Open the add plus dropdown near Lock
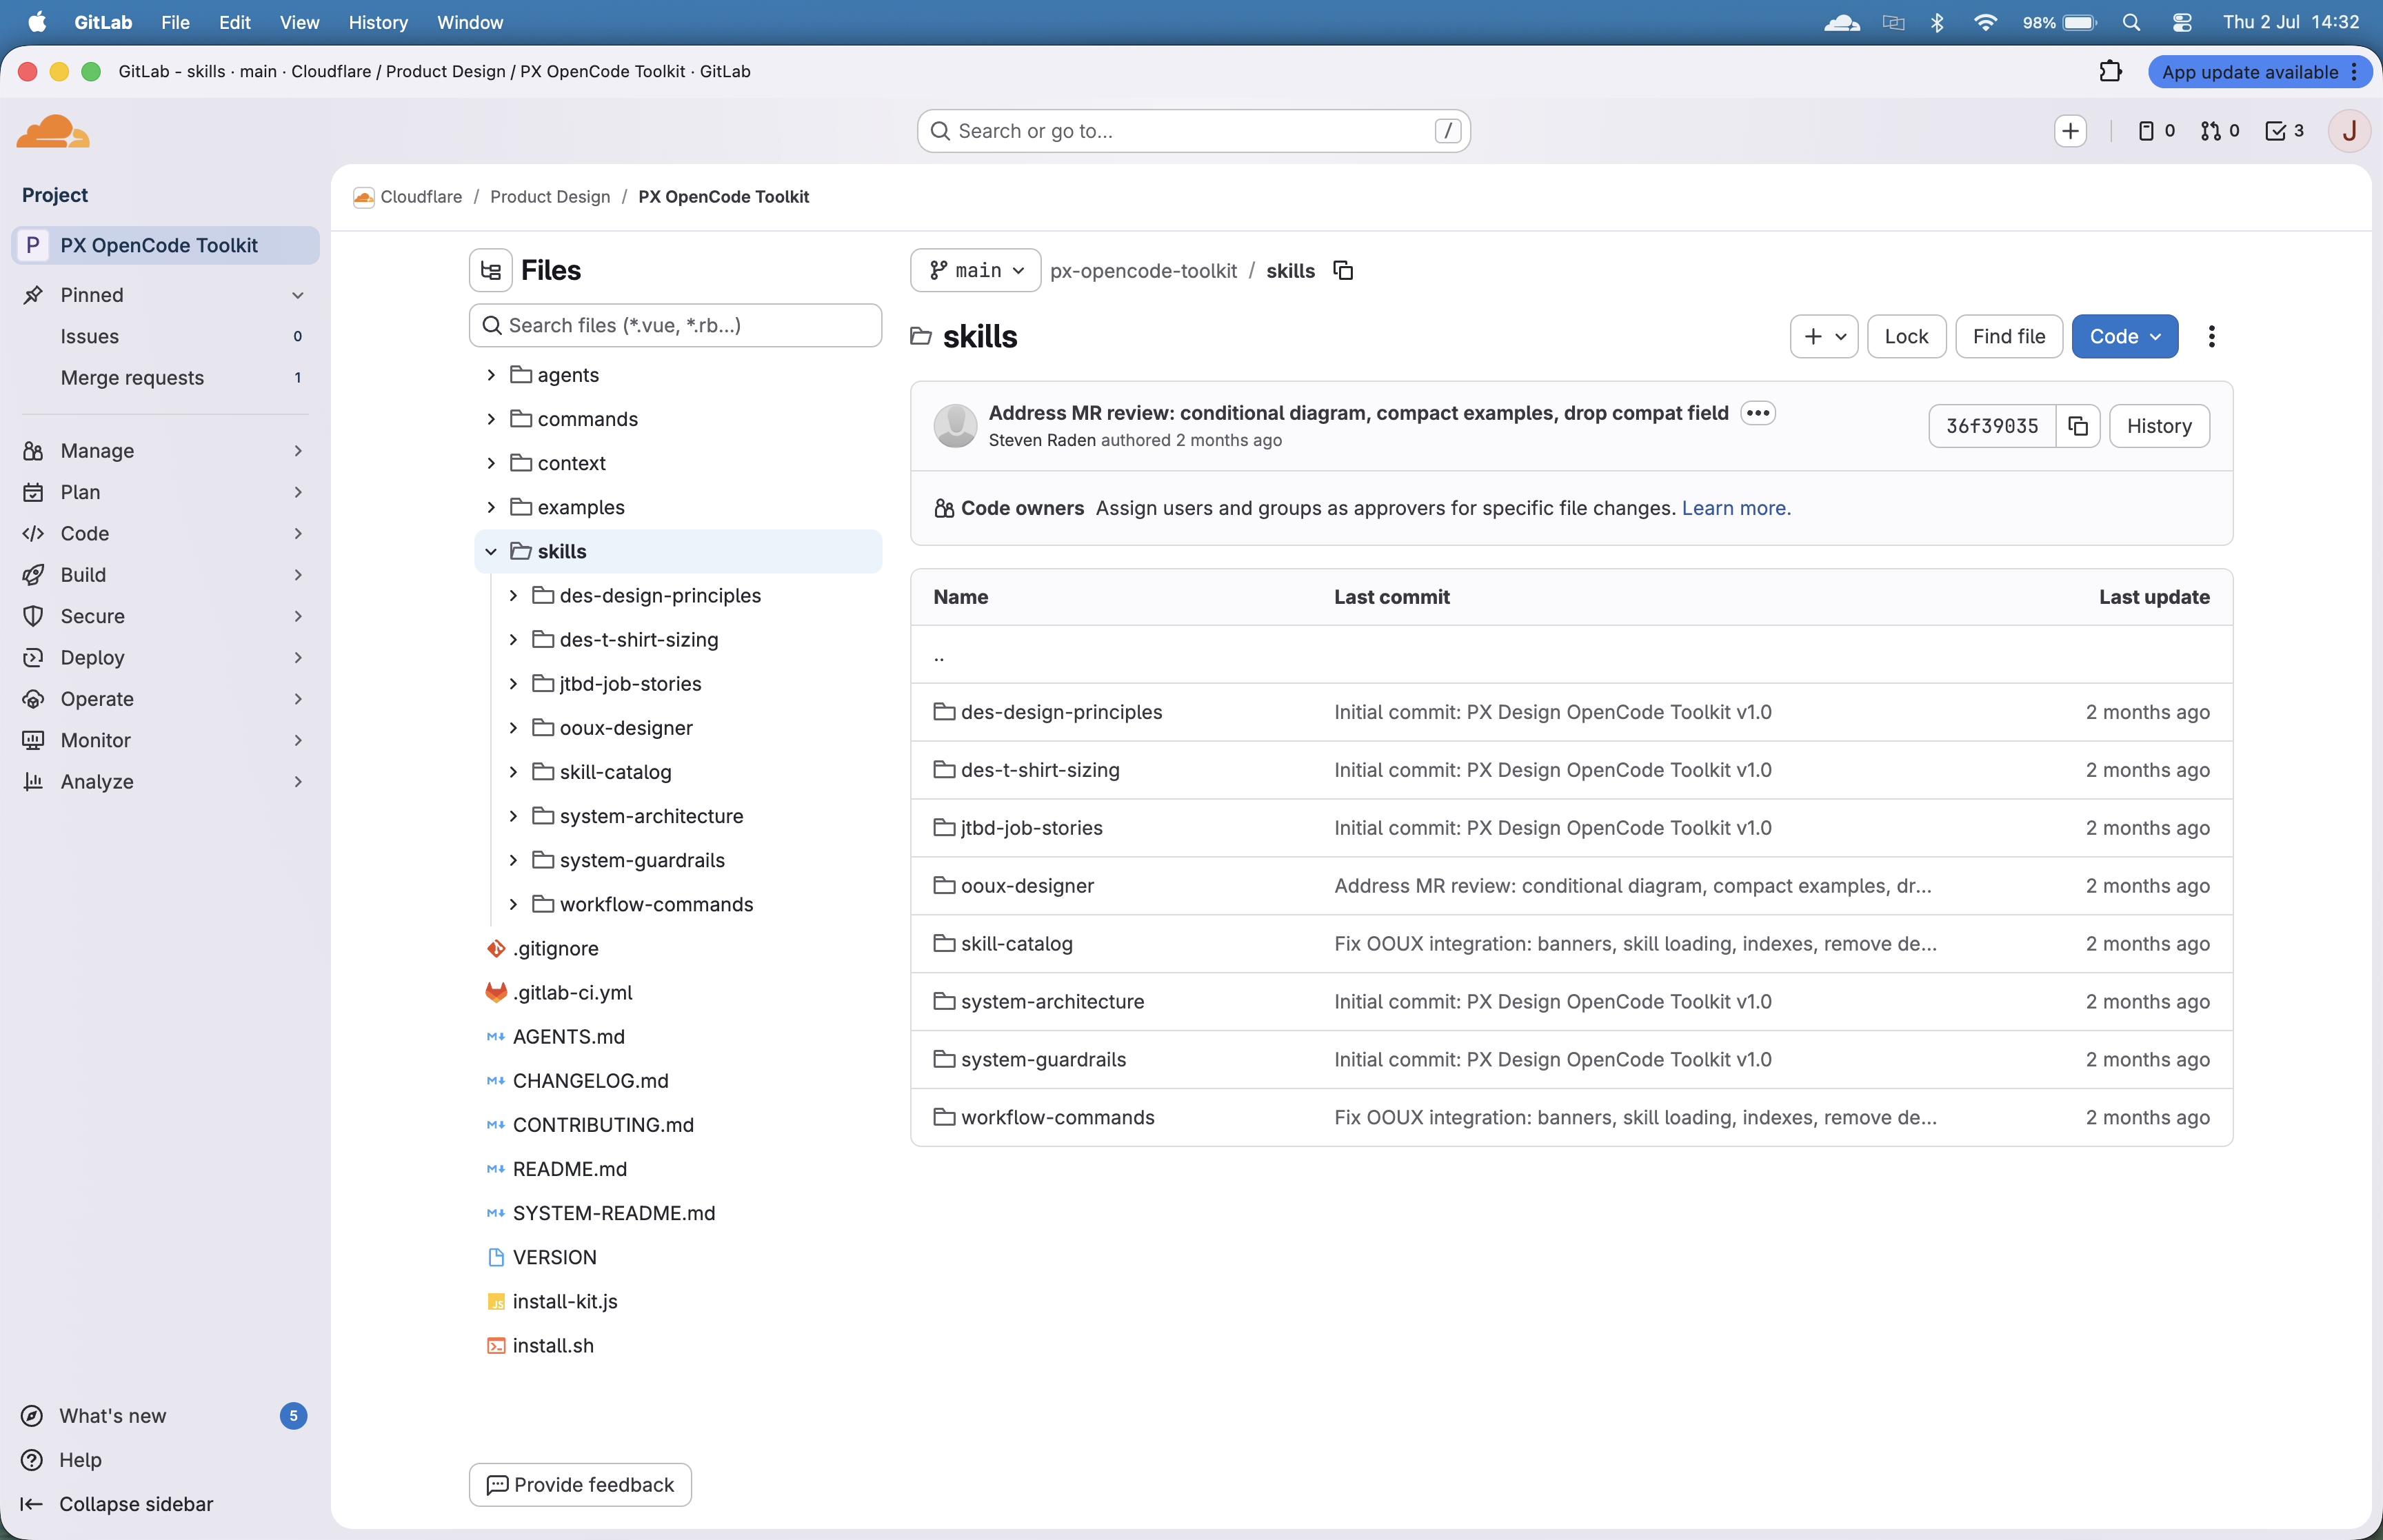This screenshot has width=2383, height=1540. click(x=1823, y=336)
